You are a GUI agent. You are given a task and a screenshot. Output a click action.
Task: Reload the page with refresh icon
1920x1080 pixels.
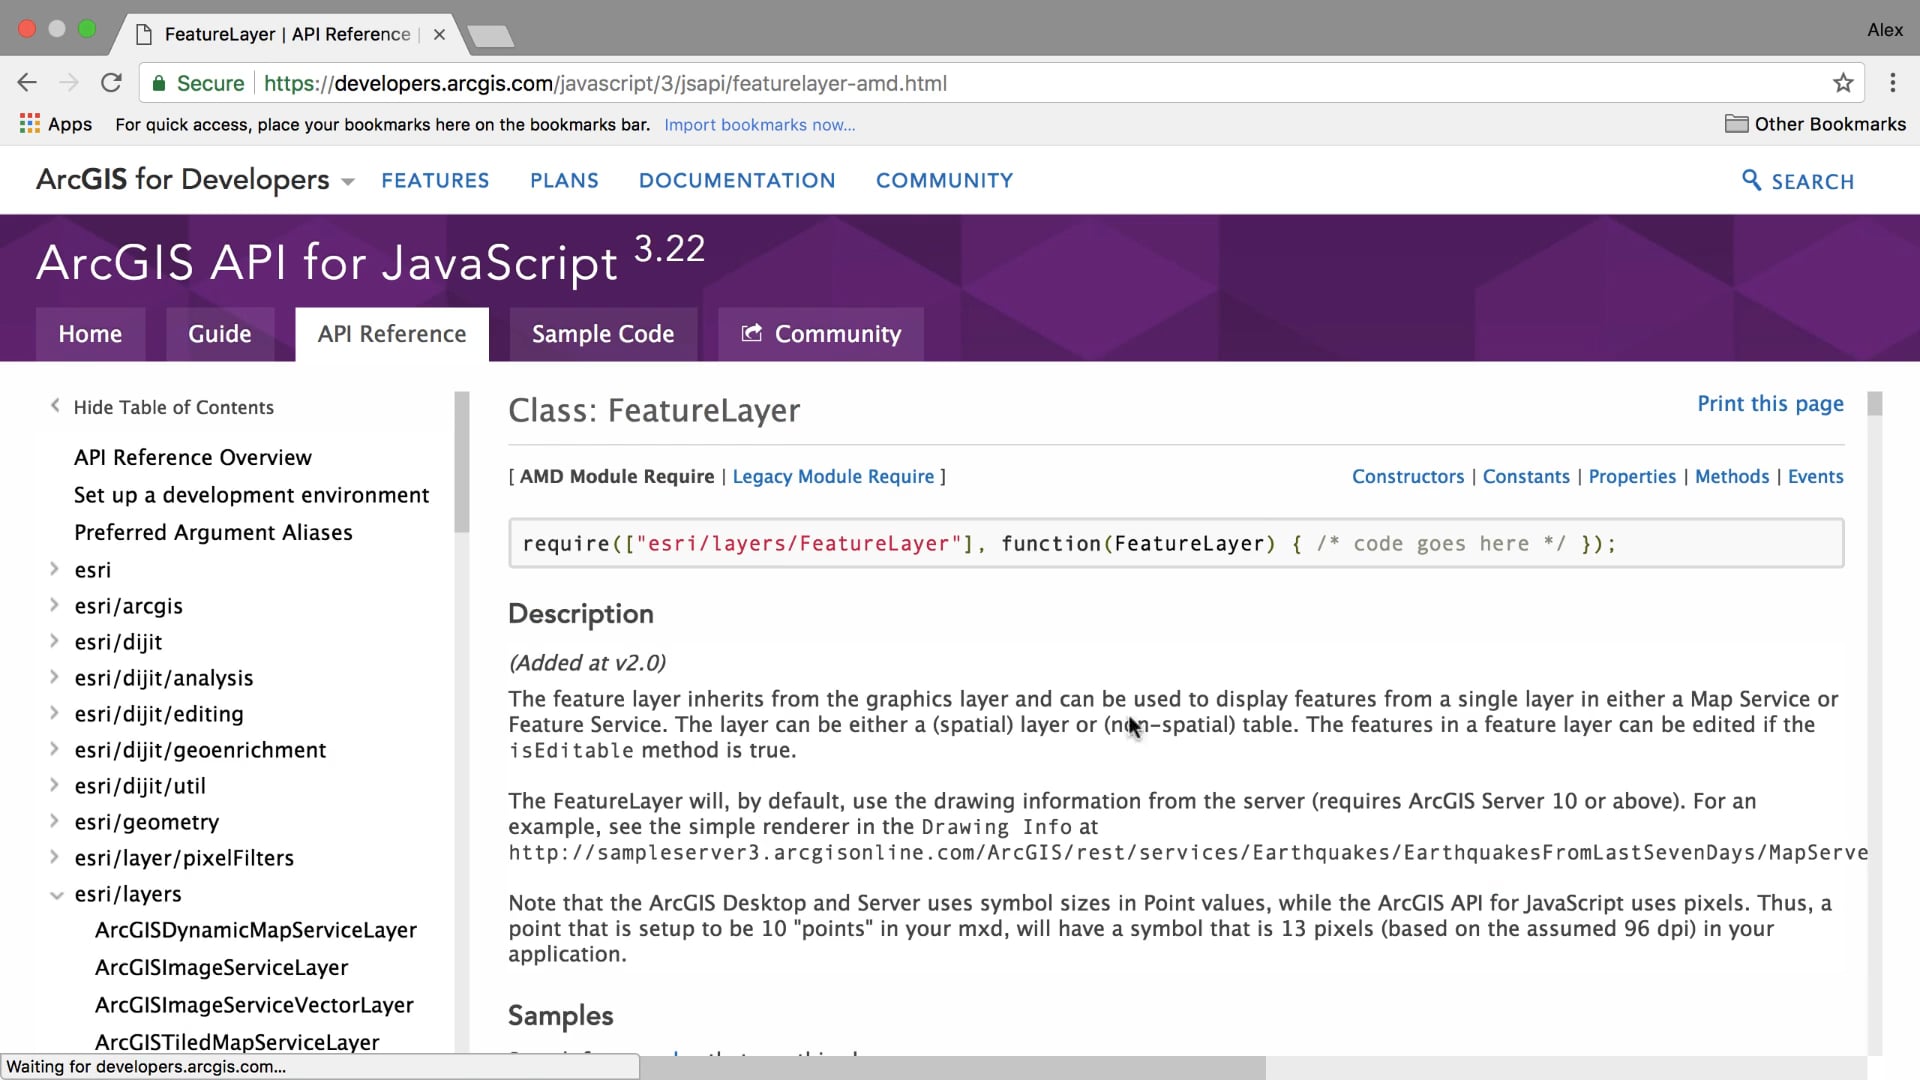[111, 83]
